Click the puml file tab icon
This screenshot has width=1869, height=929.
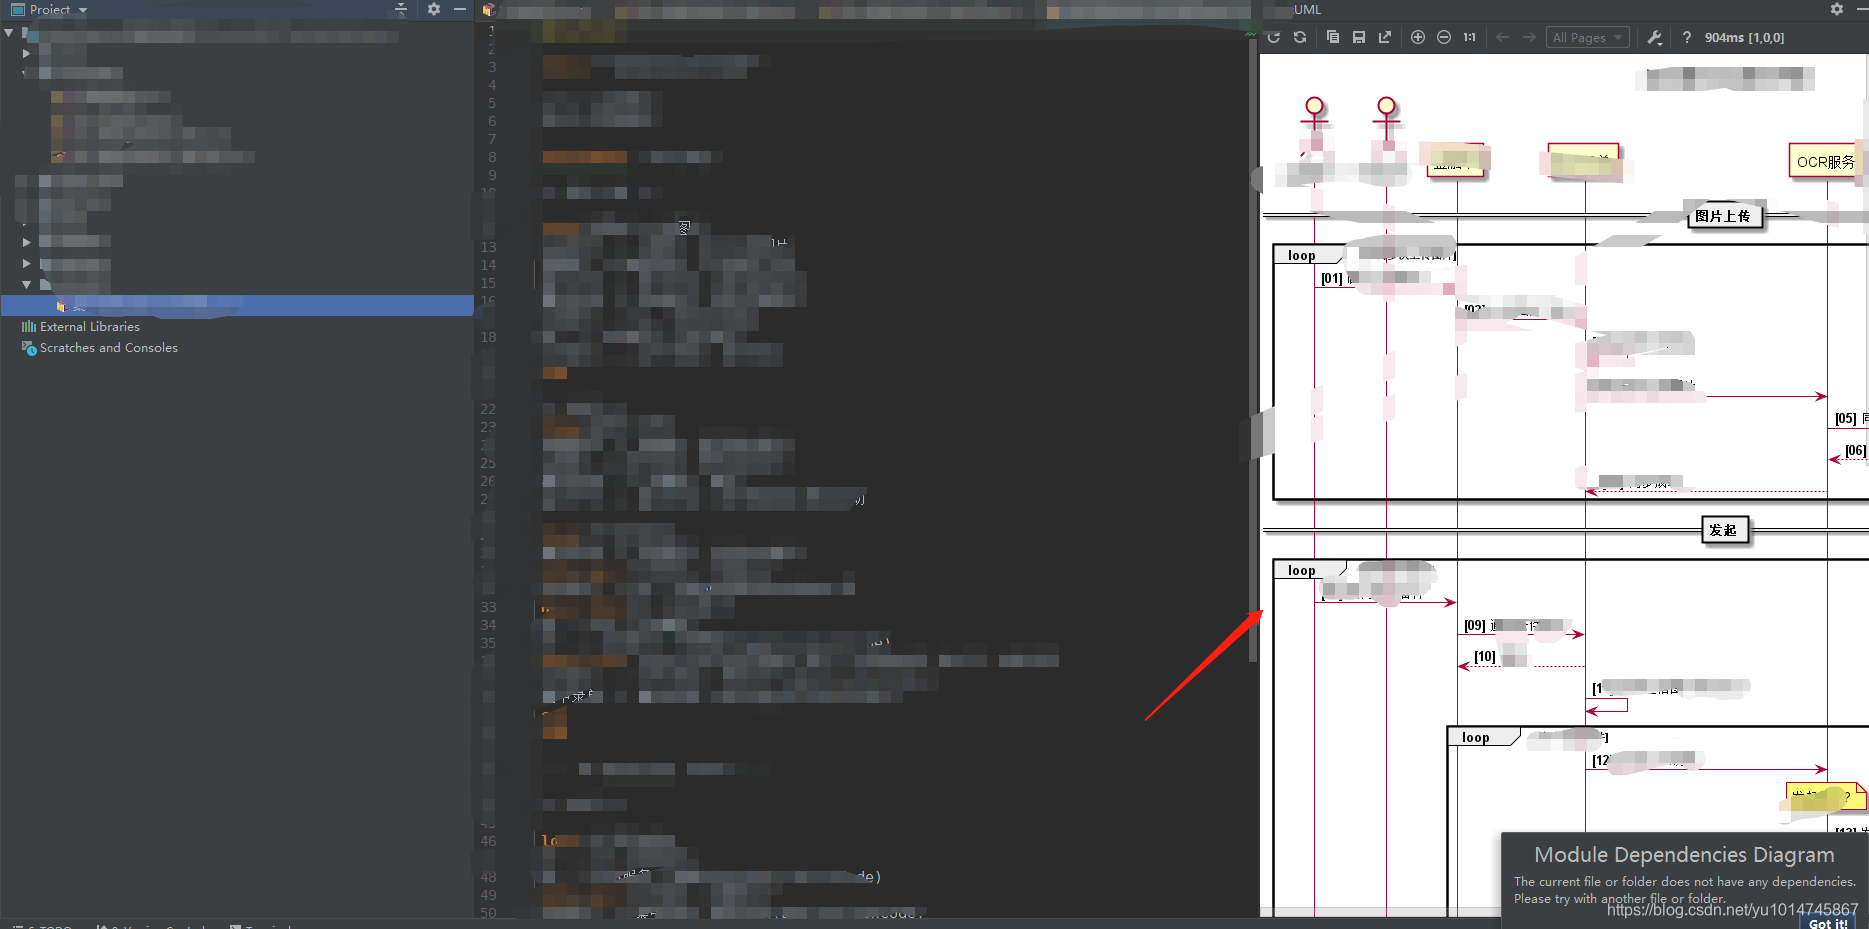pos(489,10)
